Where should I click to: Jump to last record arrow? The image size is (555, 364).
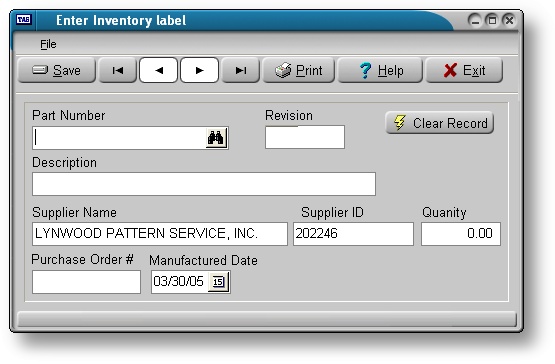click(x=241, y=70)
